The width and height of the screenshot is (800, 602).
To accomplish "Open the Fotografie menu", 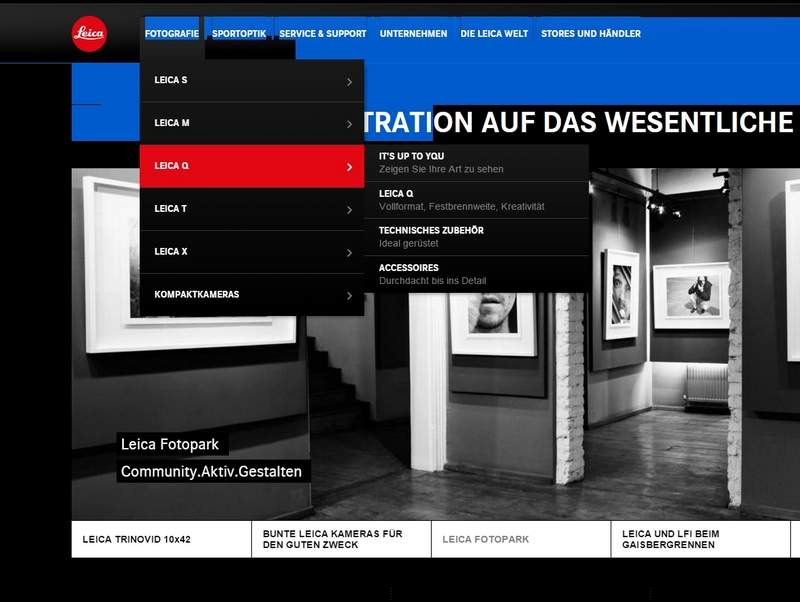I will 172,34.
